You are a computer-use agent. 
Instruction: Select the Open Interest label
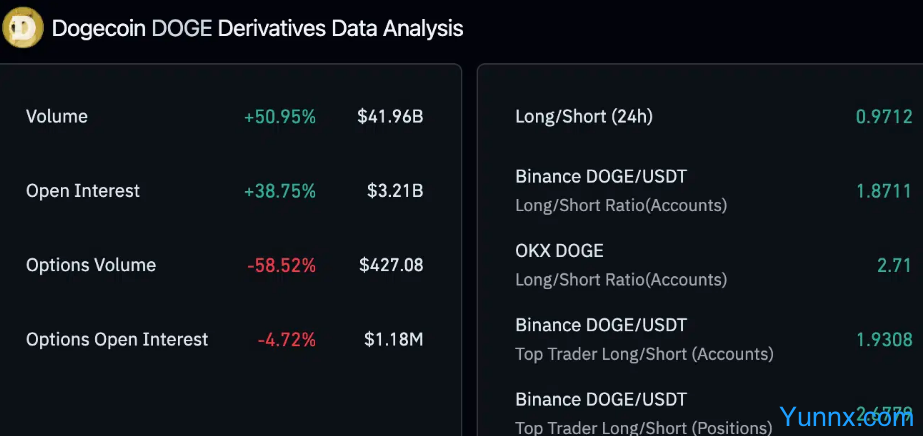pos(83,191)
